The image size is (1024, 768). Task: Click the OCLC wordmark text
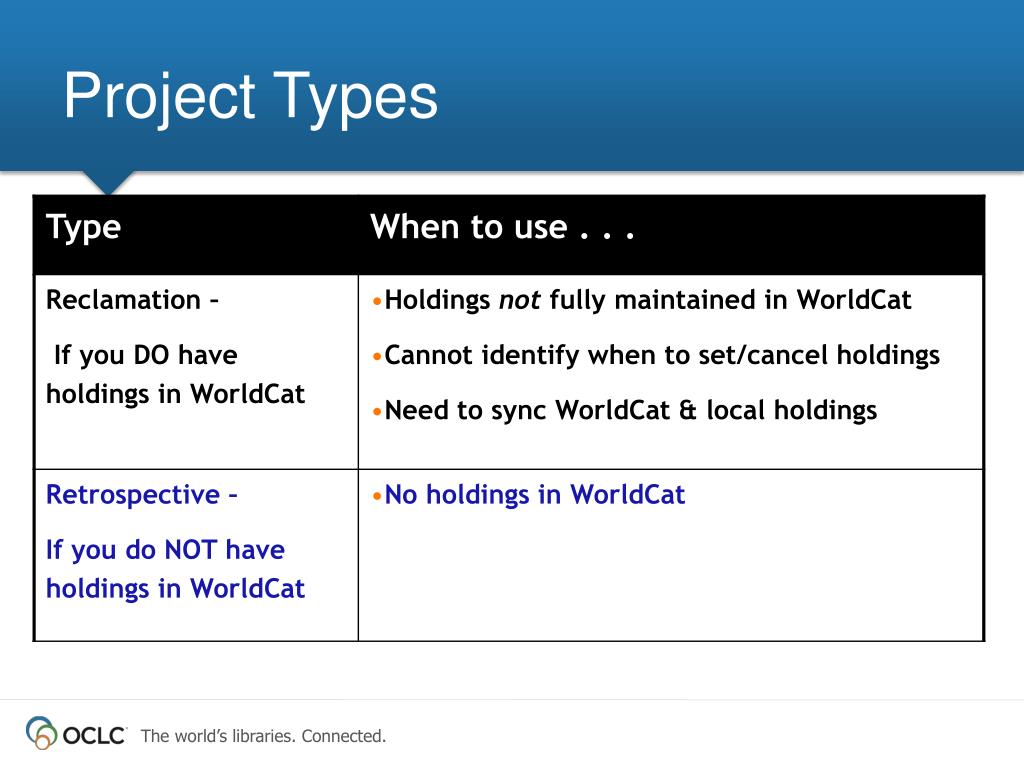pos(93,735)
